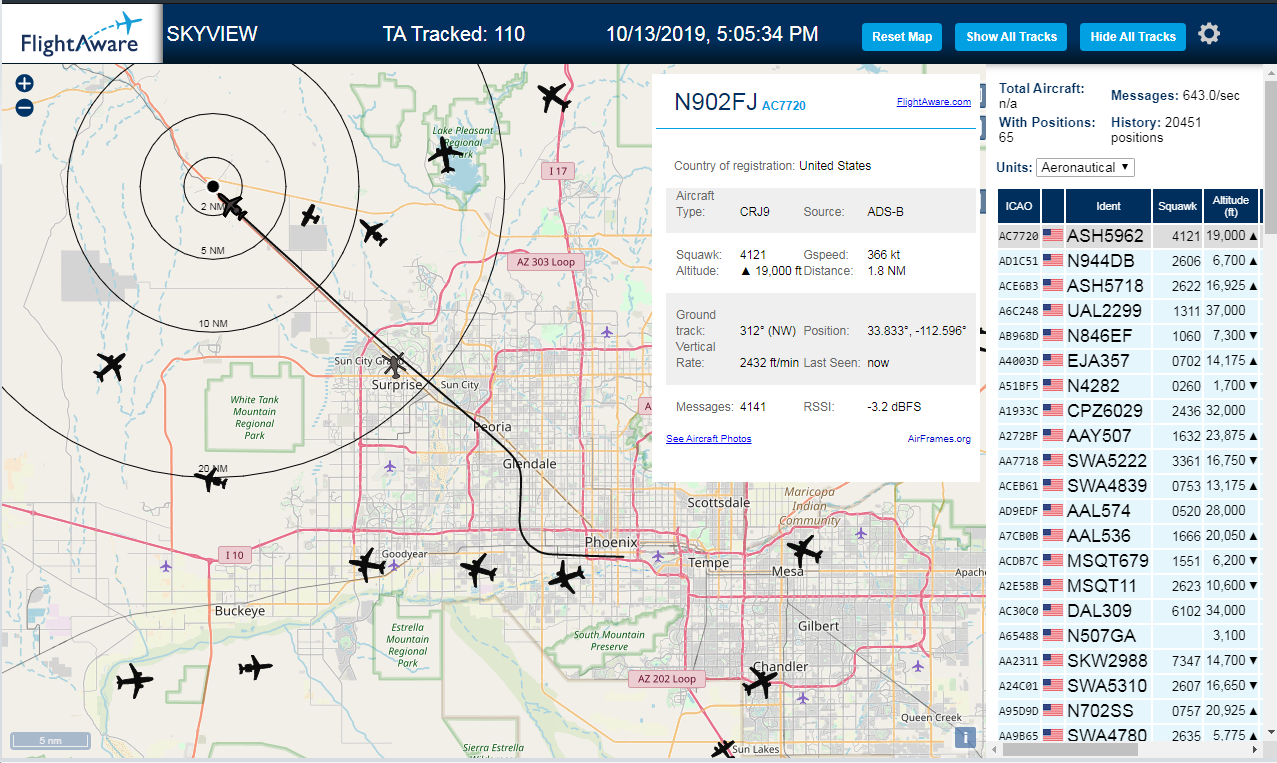Select the EJA357 aircraft row
This screenshot has width=1277, height=763.
point(1129,361)
